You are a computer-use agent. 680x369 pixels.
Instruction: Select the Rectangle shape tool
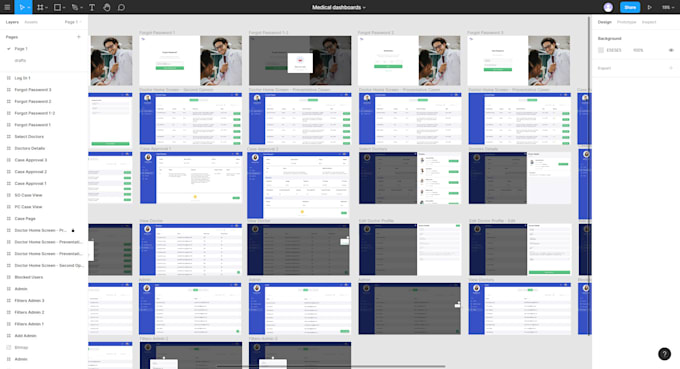(57, 7)
